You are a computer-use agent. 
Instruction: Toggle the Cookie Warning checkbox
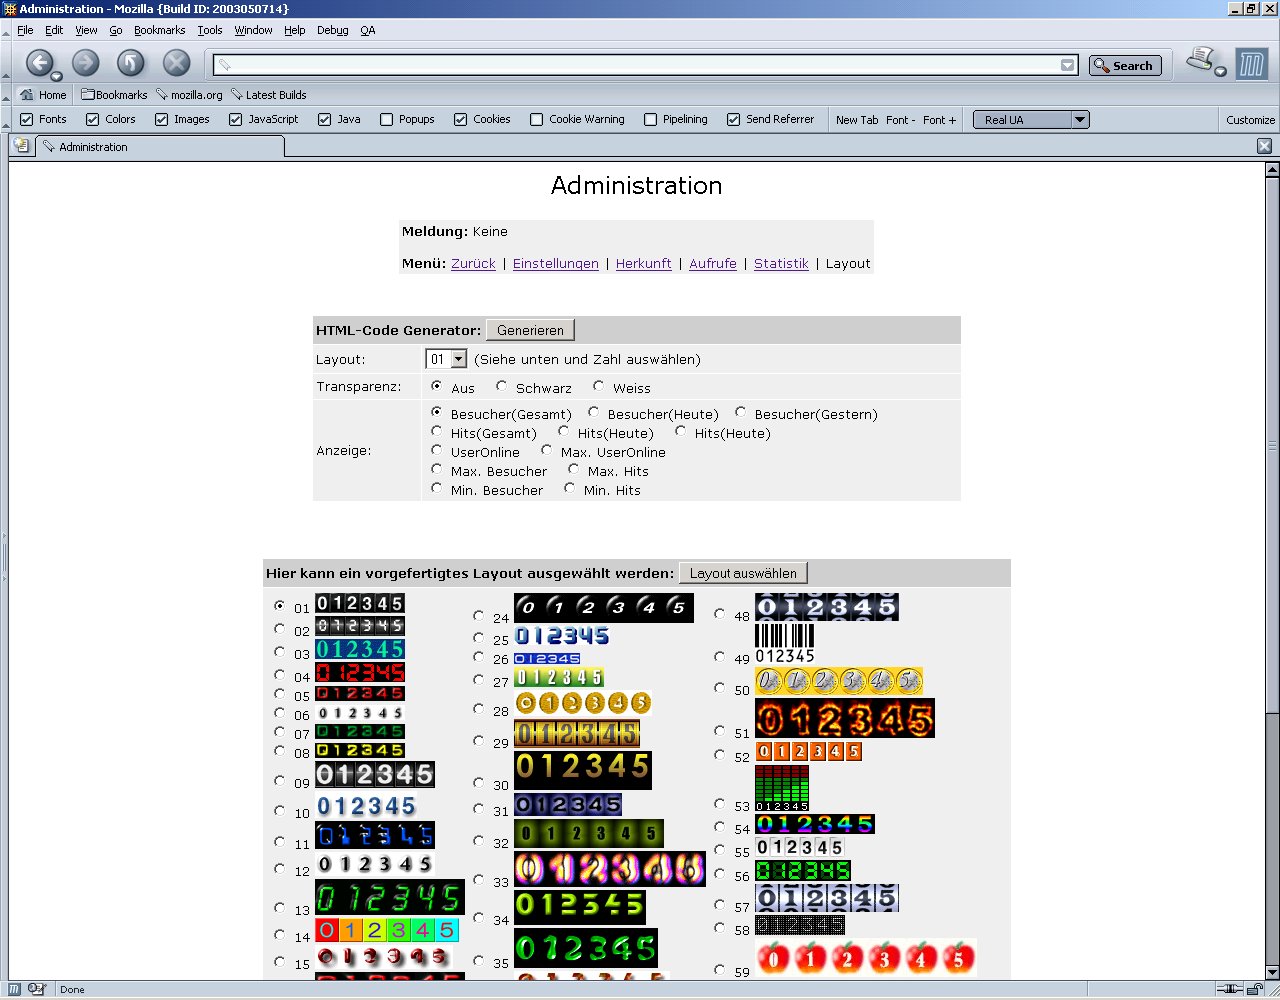[x=537, y=119]
